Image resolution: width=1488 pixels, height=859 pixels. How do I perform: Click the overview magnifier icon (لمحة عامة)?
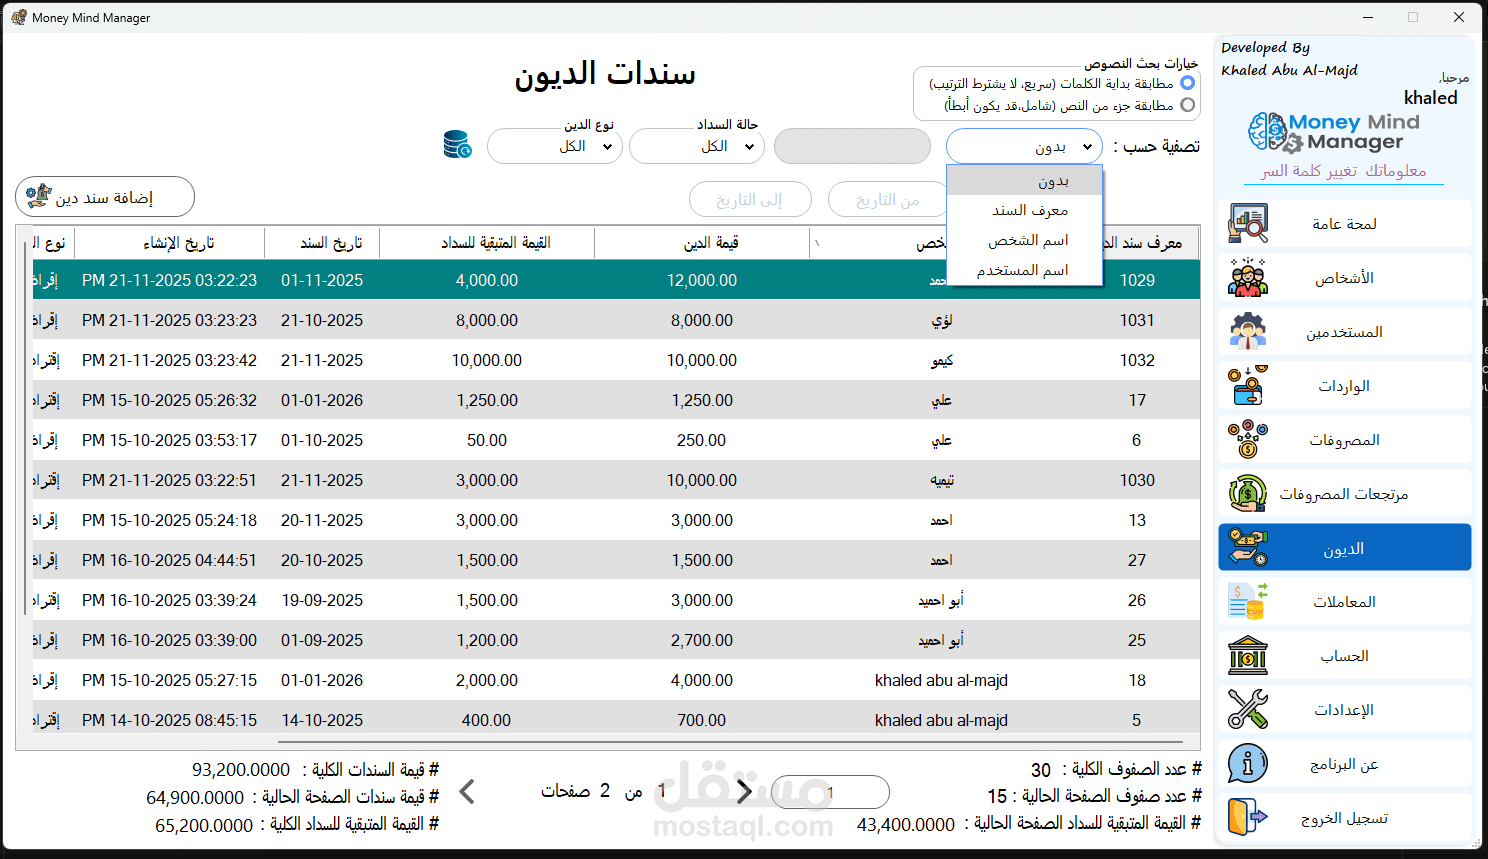pyautogui.click(x=1248, y=224)
